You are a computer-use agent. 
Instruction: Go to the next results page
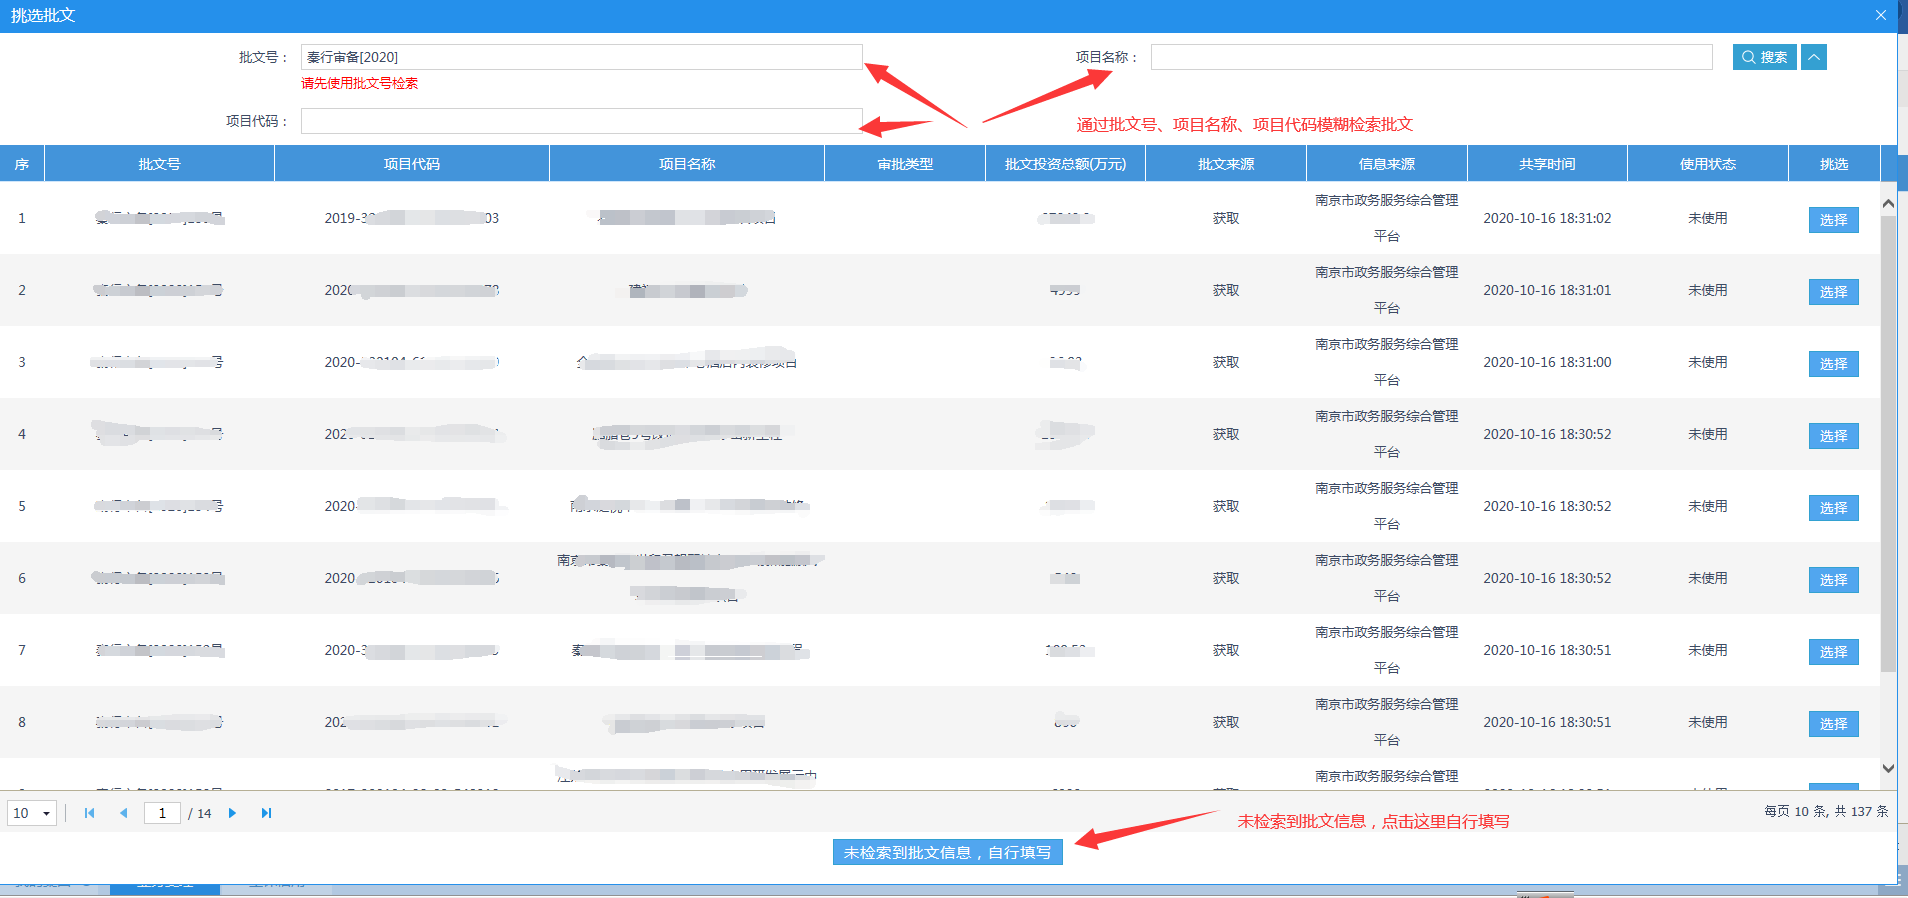click(x=232, y=813)
